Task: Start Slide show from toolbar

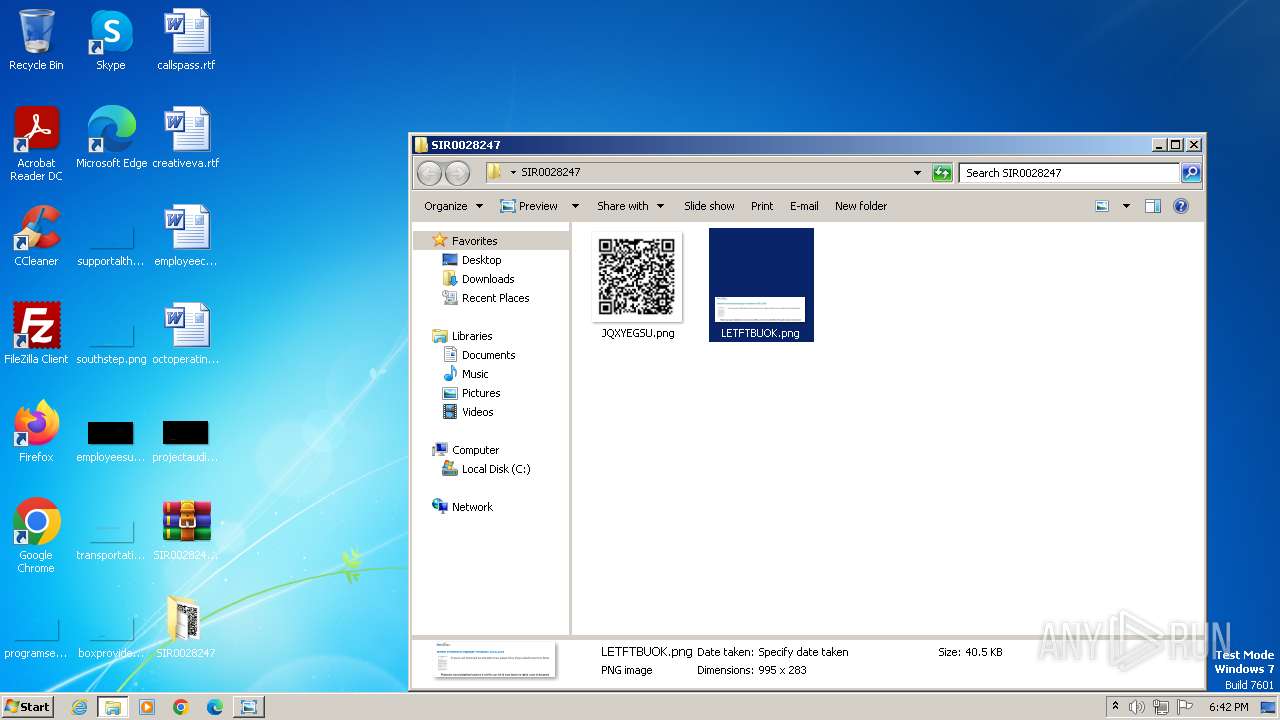Action: [x=709, y=206]
